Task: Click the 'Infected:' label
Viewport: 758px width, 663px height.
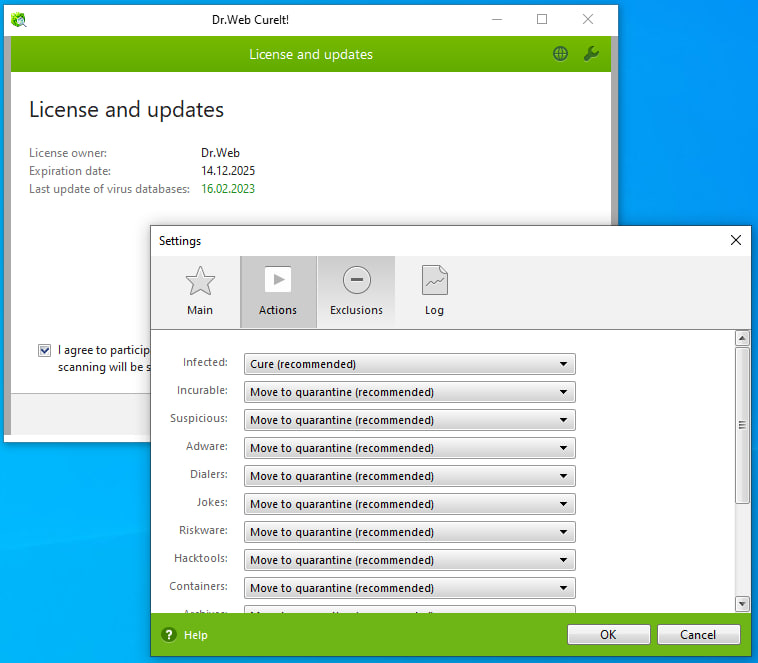Action: (205, 362)
